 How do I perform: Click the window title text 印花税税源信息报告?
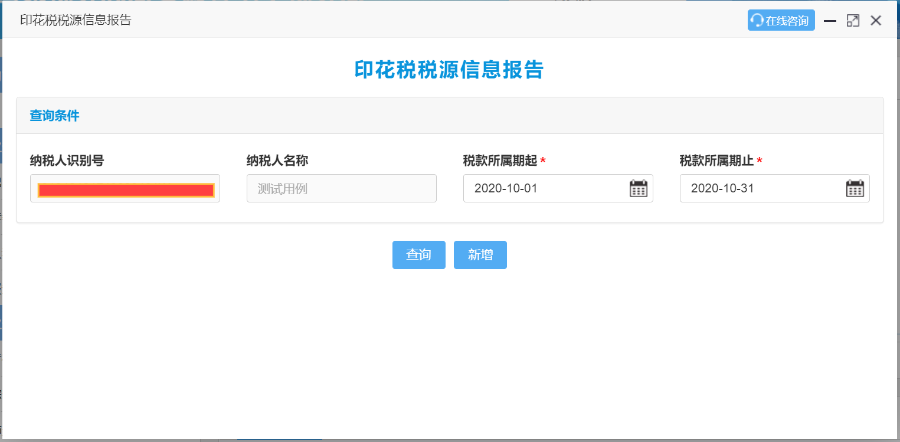76,20
